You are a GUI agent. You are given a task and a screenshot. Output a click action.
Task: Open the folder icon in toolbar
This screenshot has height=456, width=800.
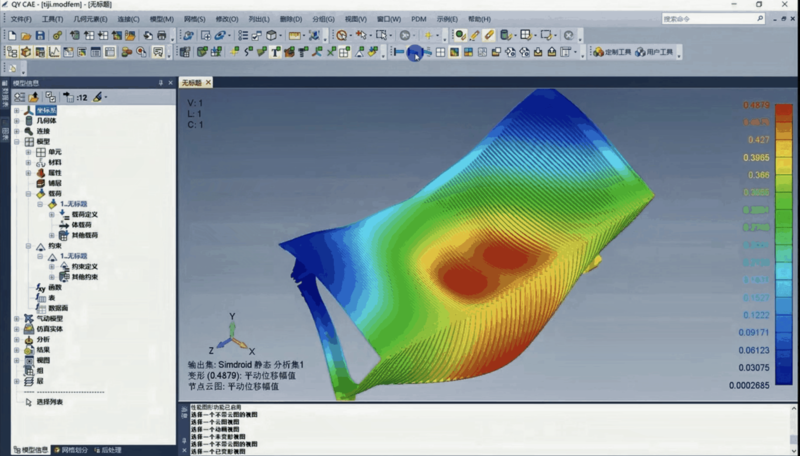[x=25, y=35]
